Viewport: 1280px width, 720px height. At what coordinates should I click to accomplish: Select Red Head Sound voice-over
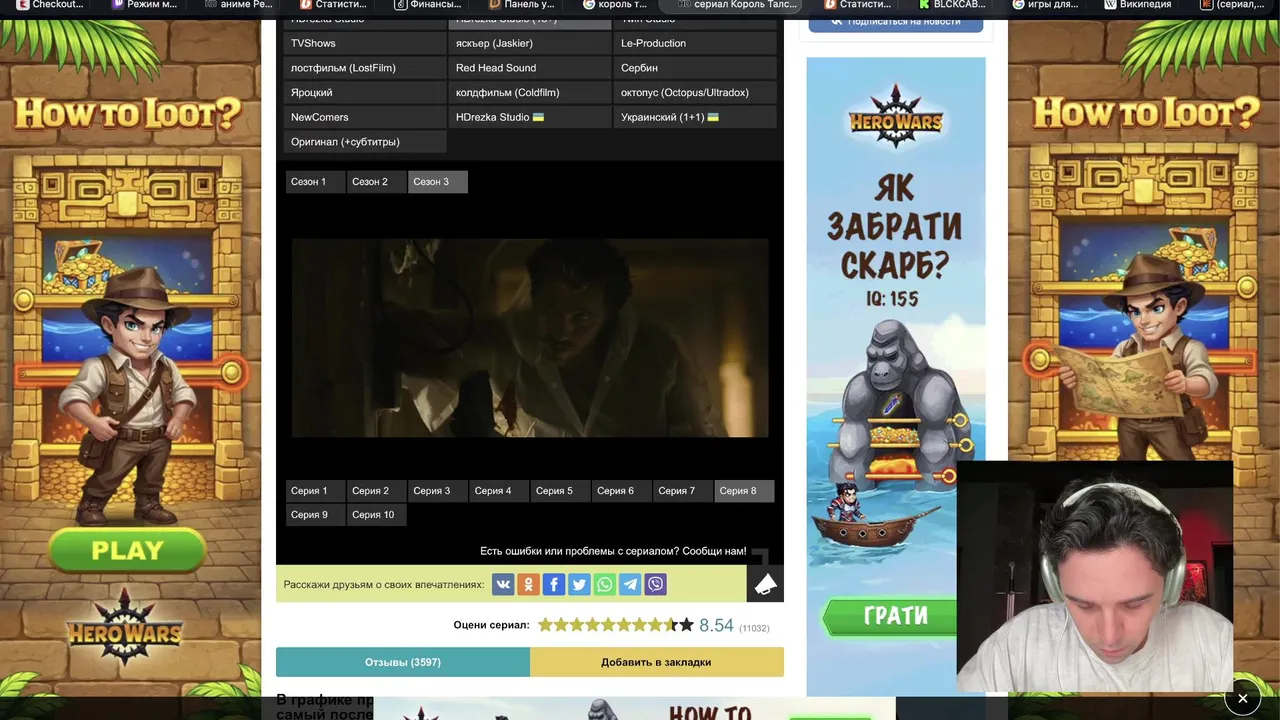point(530,68)
